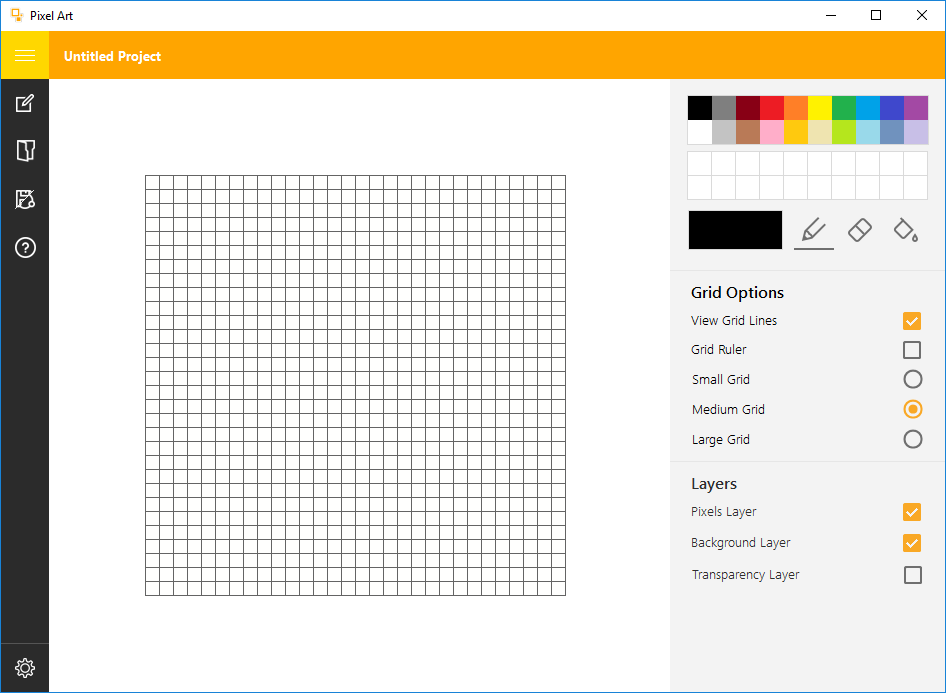Hide the Pixels Layer
This screenshot has width=946, height=693.
tap(912, 512)
